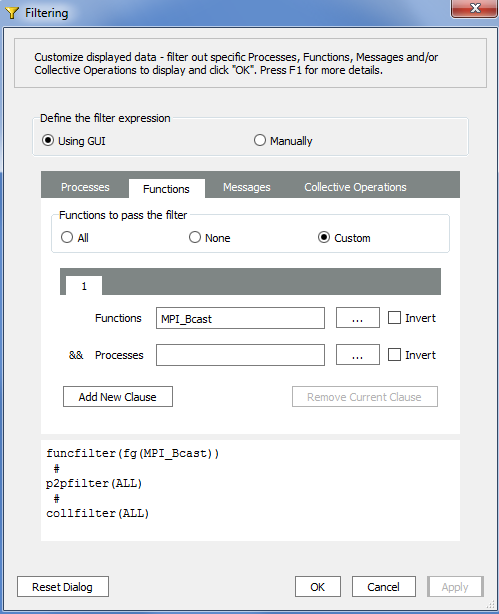Switch to the Messages tab

[x=247, y=187]
